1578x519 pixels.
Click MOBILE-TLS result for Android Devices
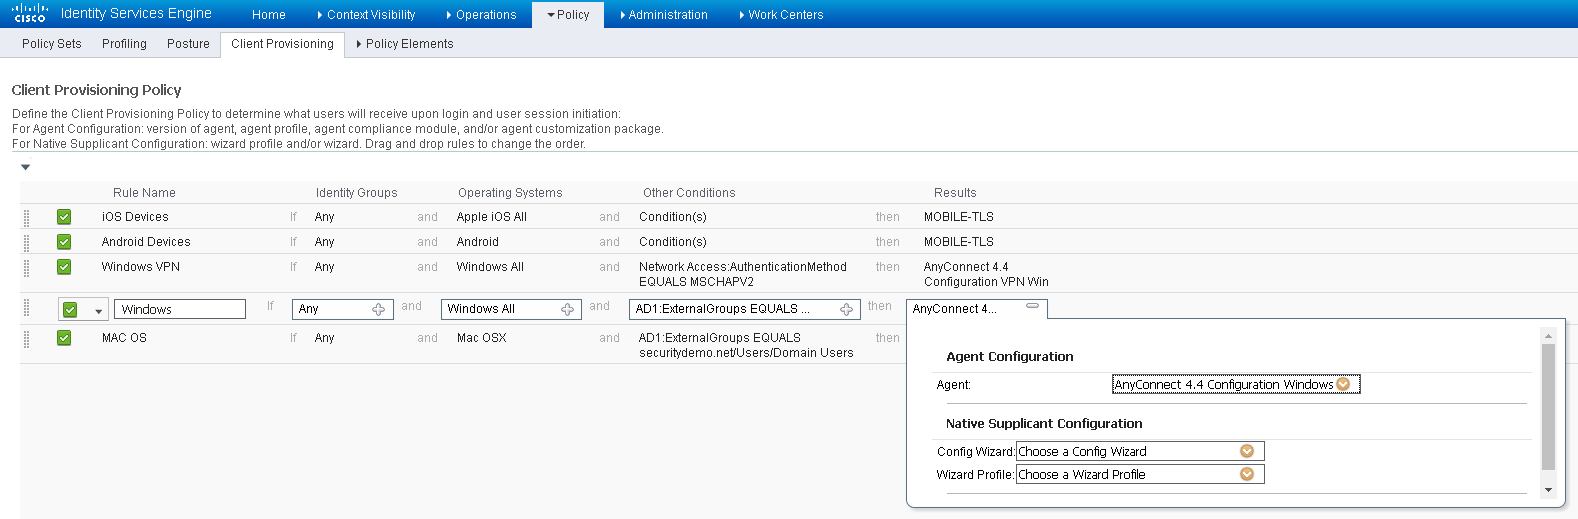[x=959, y=242]
